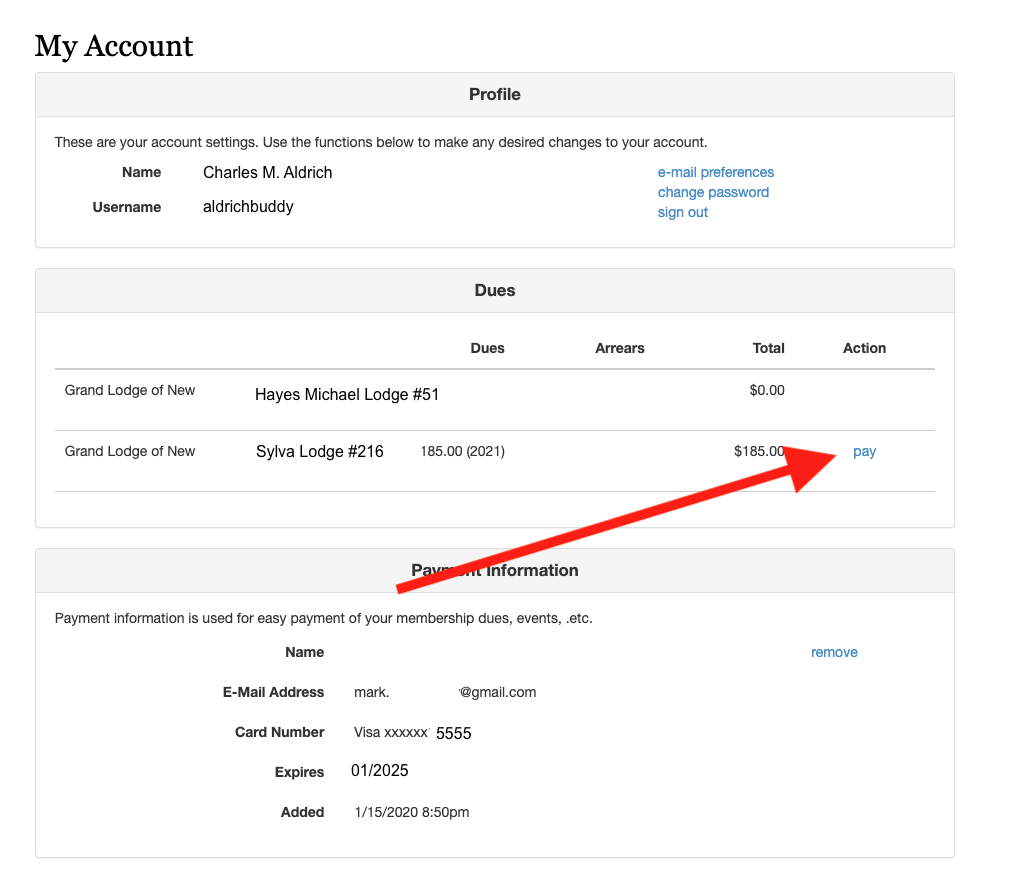Sign out of the account

click(682, 212)
